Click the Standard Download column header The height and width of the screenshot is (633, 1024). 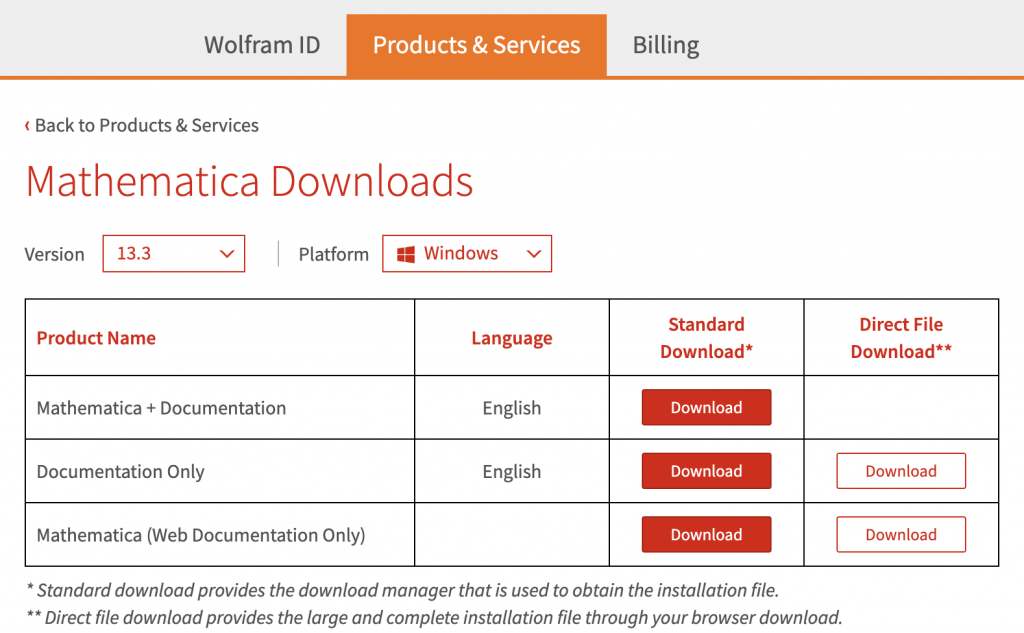coord(706,337)
